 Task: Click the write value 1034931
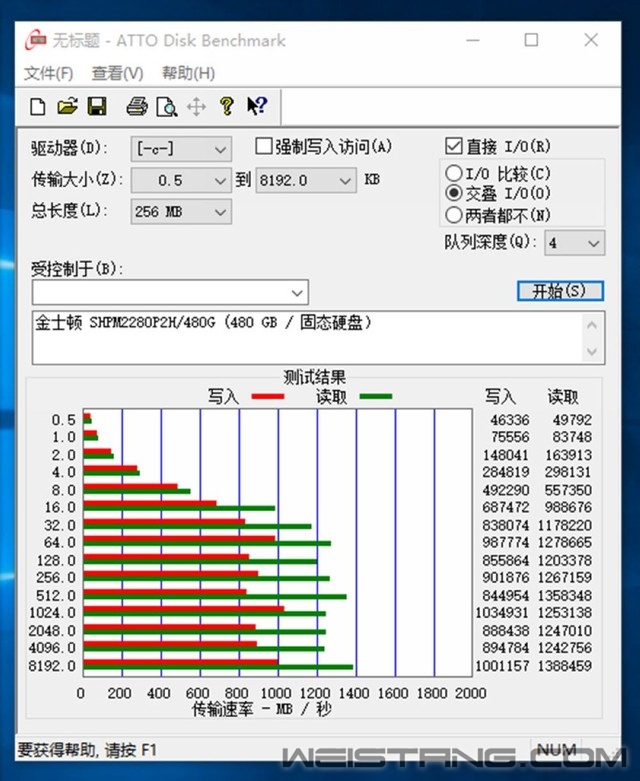pyautogui.click(x=502, y=612)
